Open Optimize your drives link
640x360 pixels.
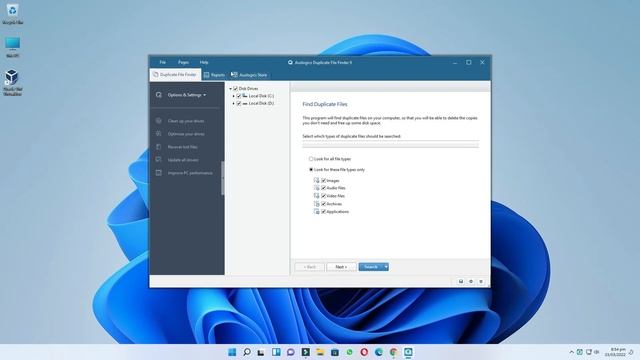186,134
